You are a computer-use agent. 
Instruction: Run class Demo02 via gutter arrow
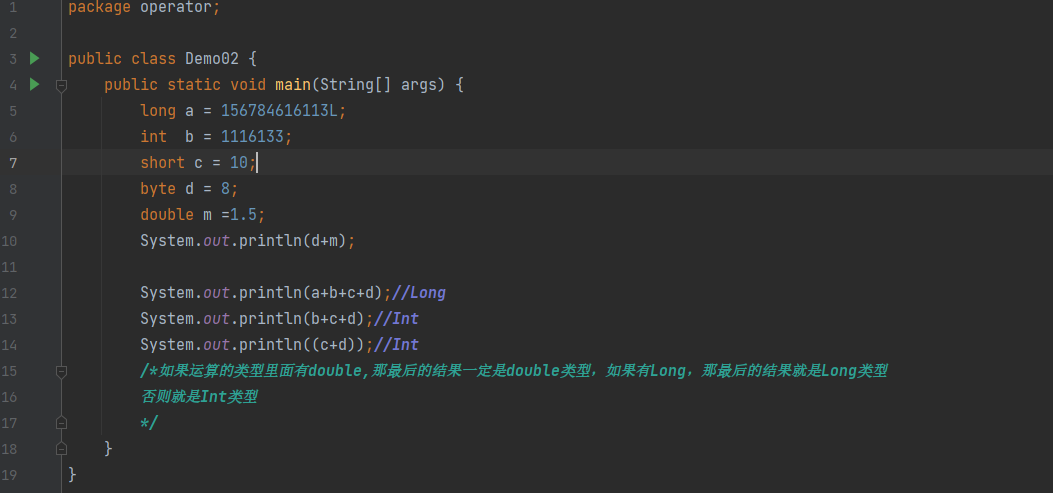click(x=35, y=58)
